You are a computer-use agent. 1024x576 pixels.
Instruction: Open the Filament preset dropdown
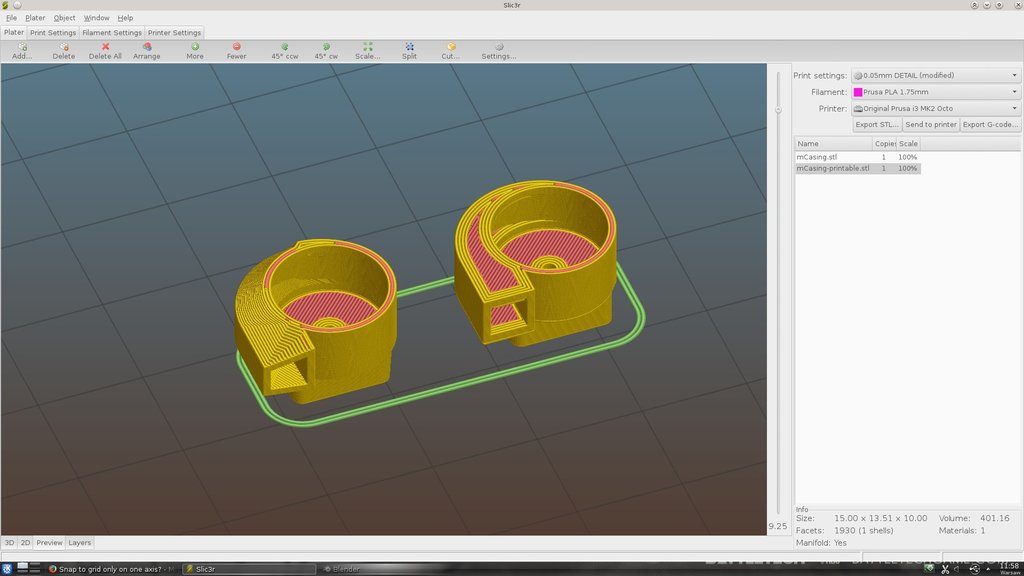click(935, 92)
